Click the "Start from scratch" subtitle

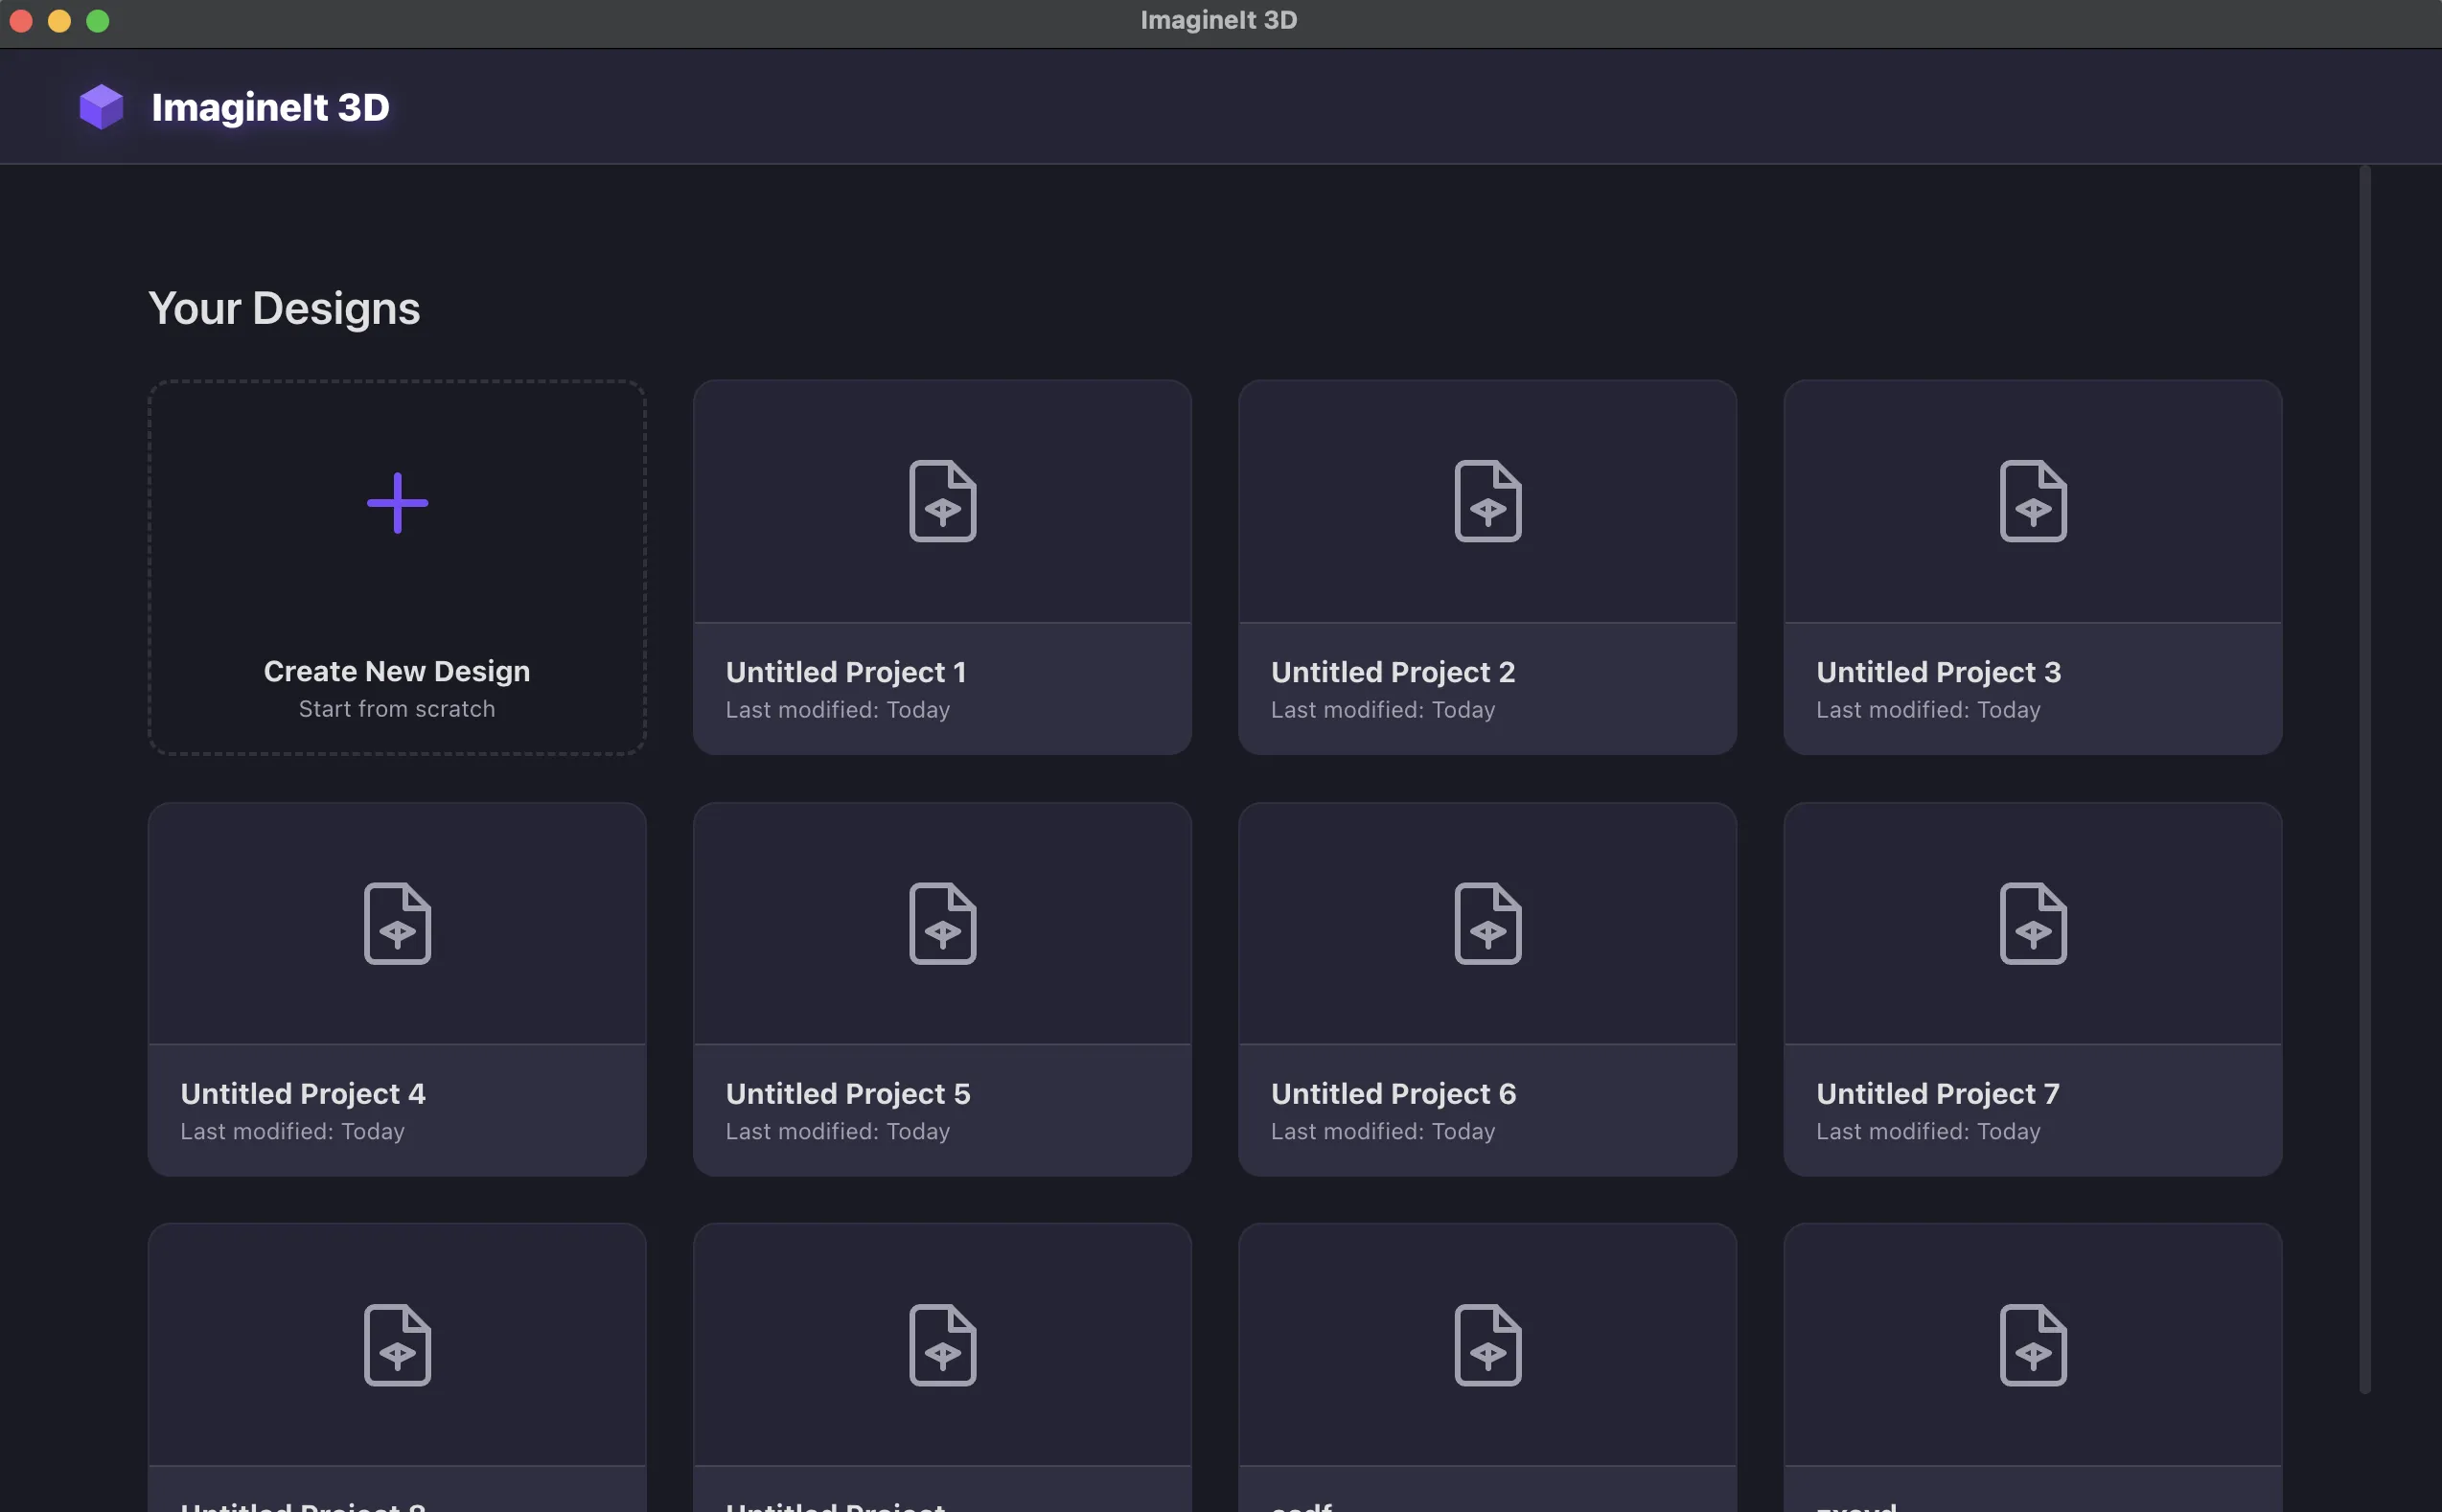[x=397, y=709]
